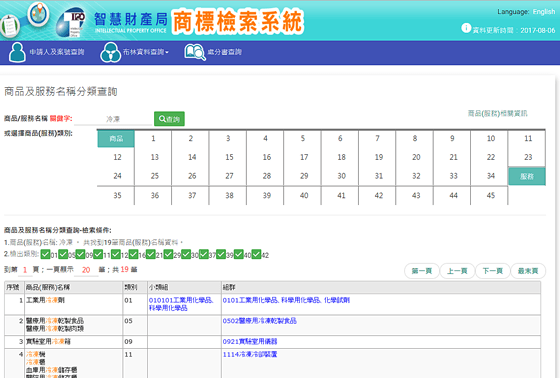Viewport: 560px width, 378px height.
Task: Open 0921實驗室用儀器 group link
Action: point(250,342)
